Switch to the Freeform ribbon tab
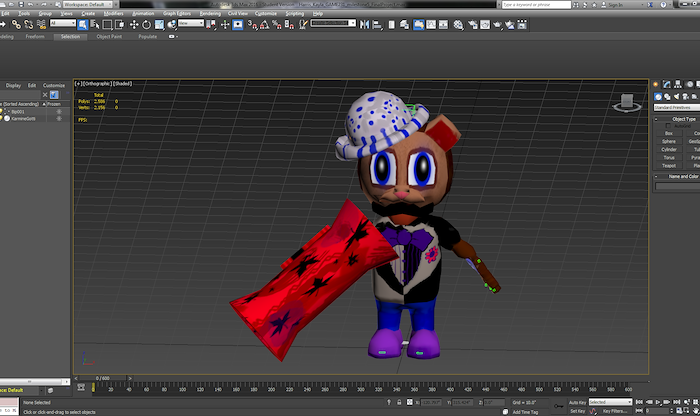Viewport: 700px width, 416px height. tap(35, 37)
